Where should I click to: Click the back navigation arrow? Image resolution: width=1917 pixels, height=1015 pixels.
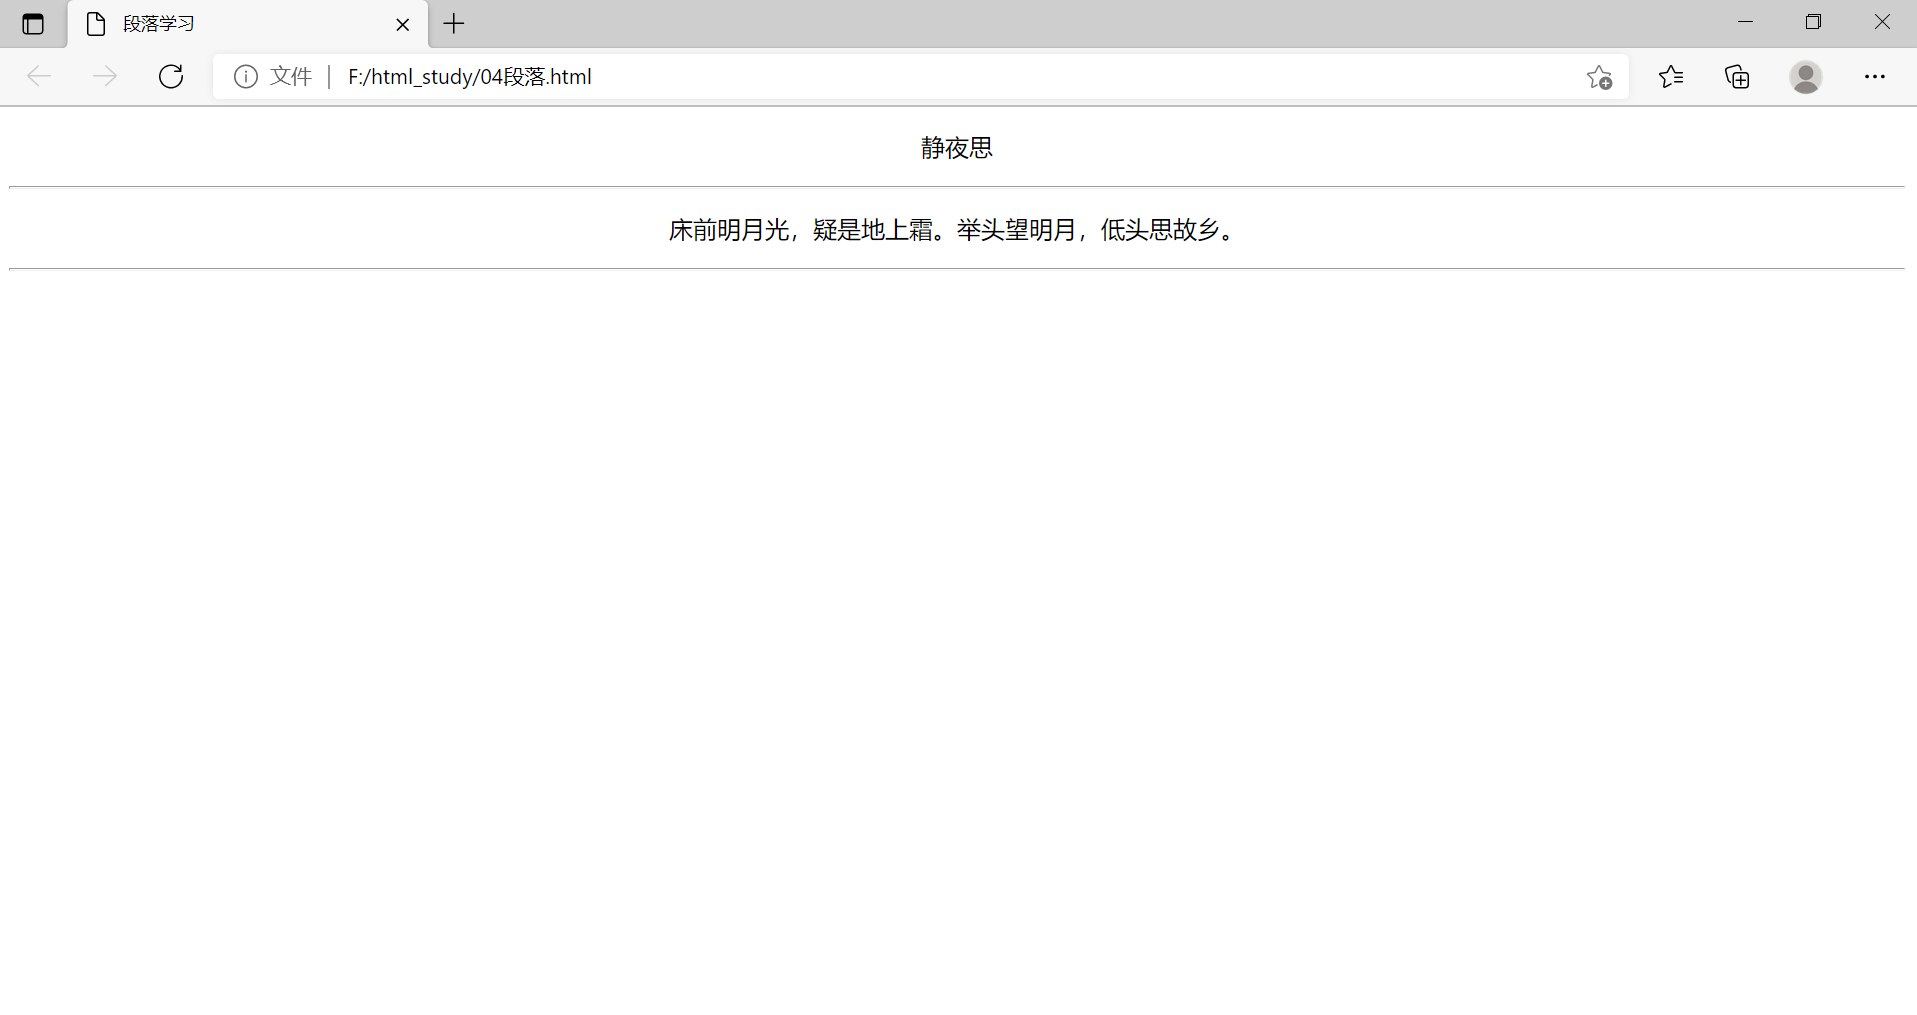38,76
